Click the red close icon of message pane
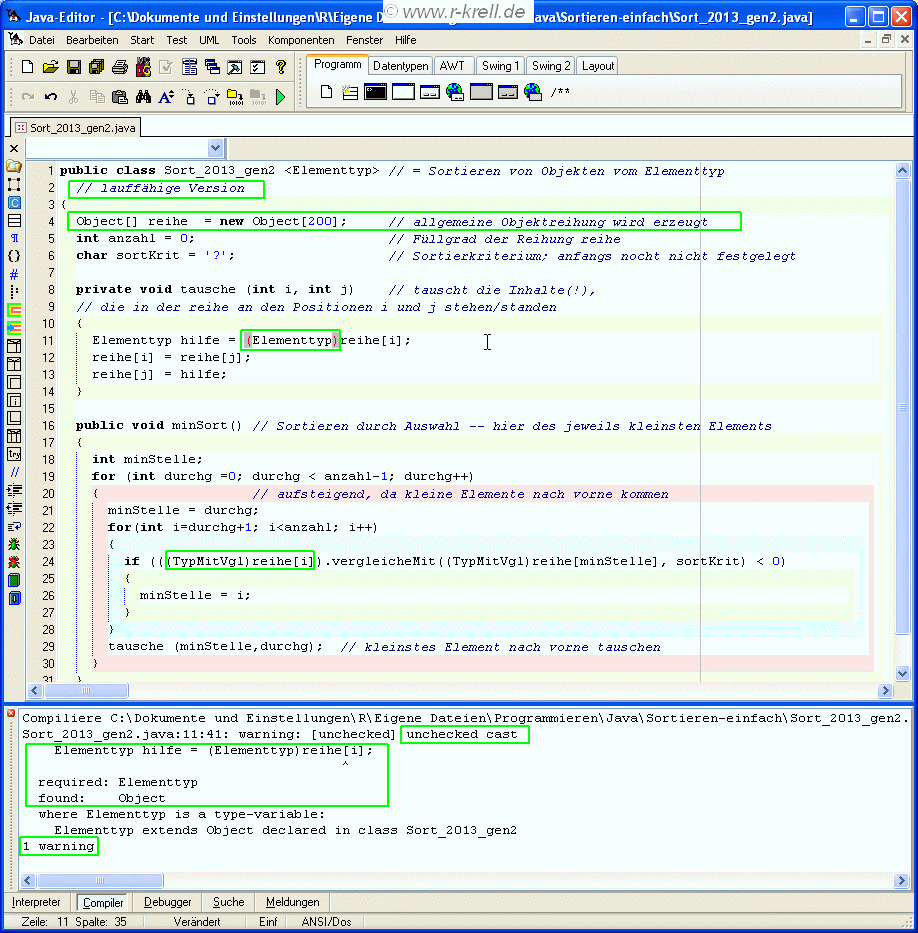 tap(11, 713)
